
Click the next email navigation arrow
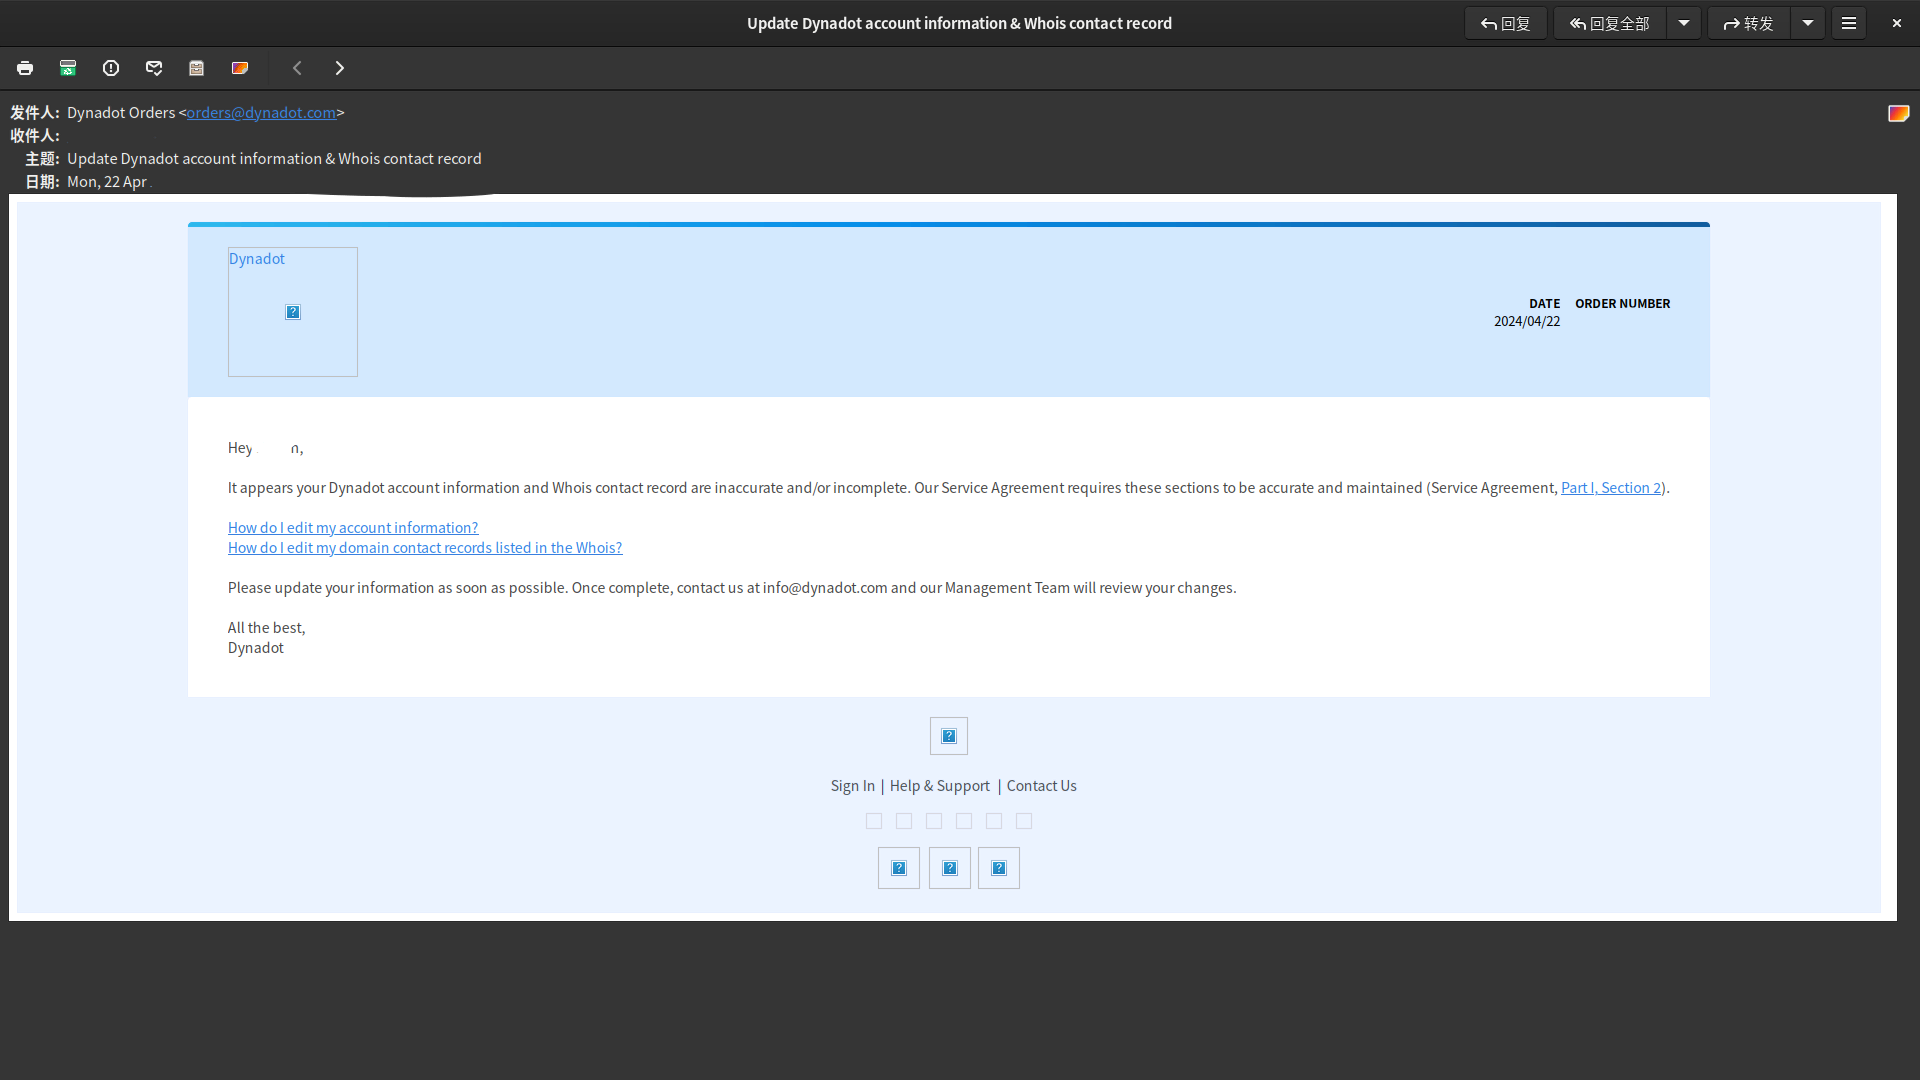pos(339,67)
